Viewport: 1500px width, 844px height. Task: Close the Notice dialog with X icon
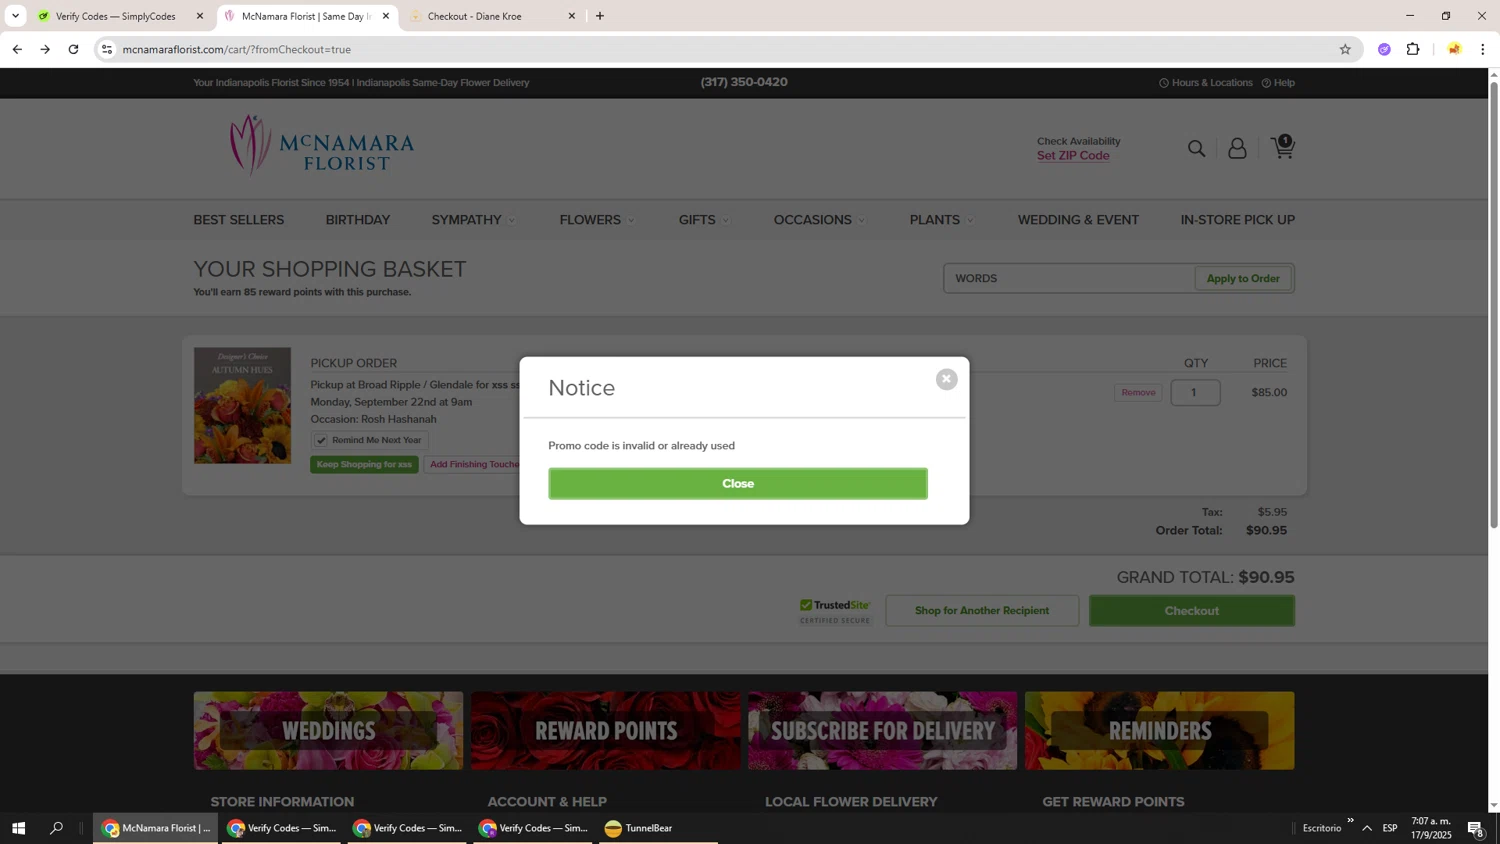coord(946,379)
